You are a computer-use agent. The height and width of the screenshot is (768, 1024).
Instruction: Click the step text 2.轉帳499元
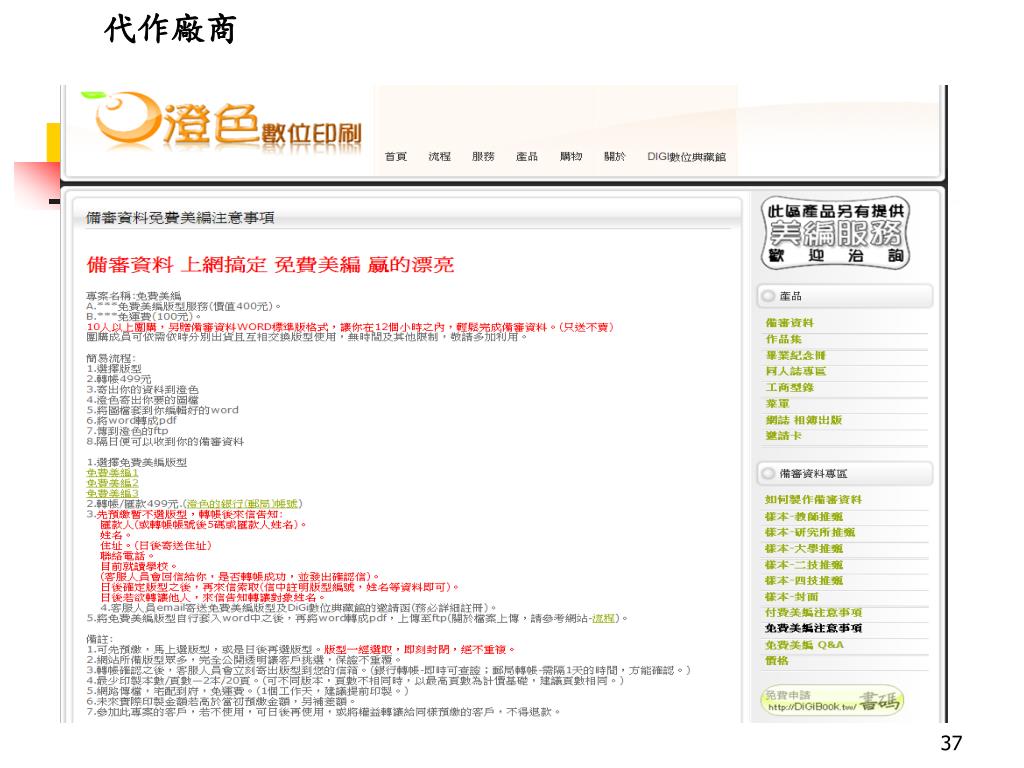[x=119, y=379]
